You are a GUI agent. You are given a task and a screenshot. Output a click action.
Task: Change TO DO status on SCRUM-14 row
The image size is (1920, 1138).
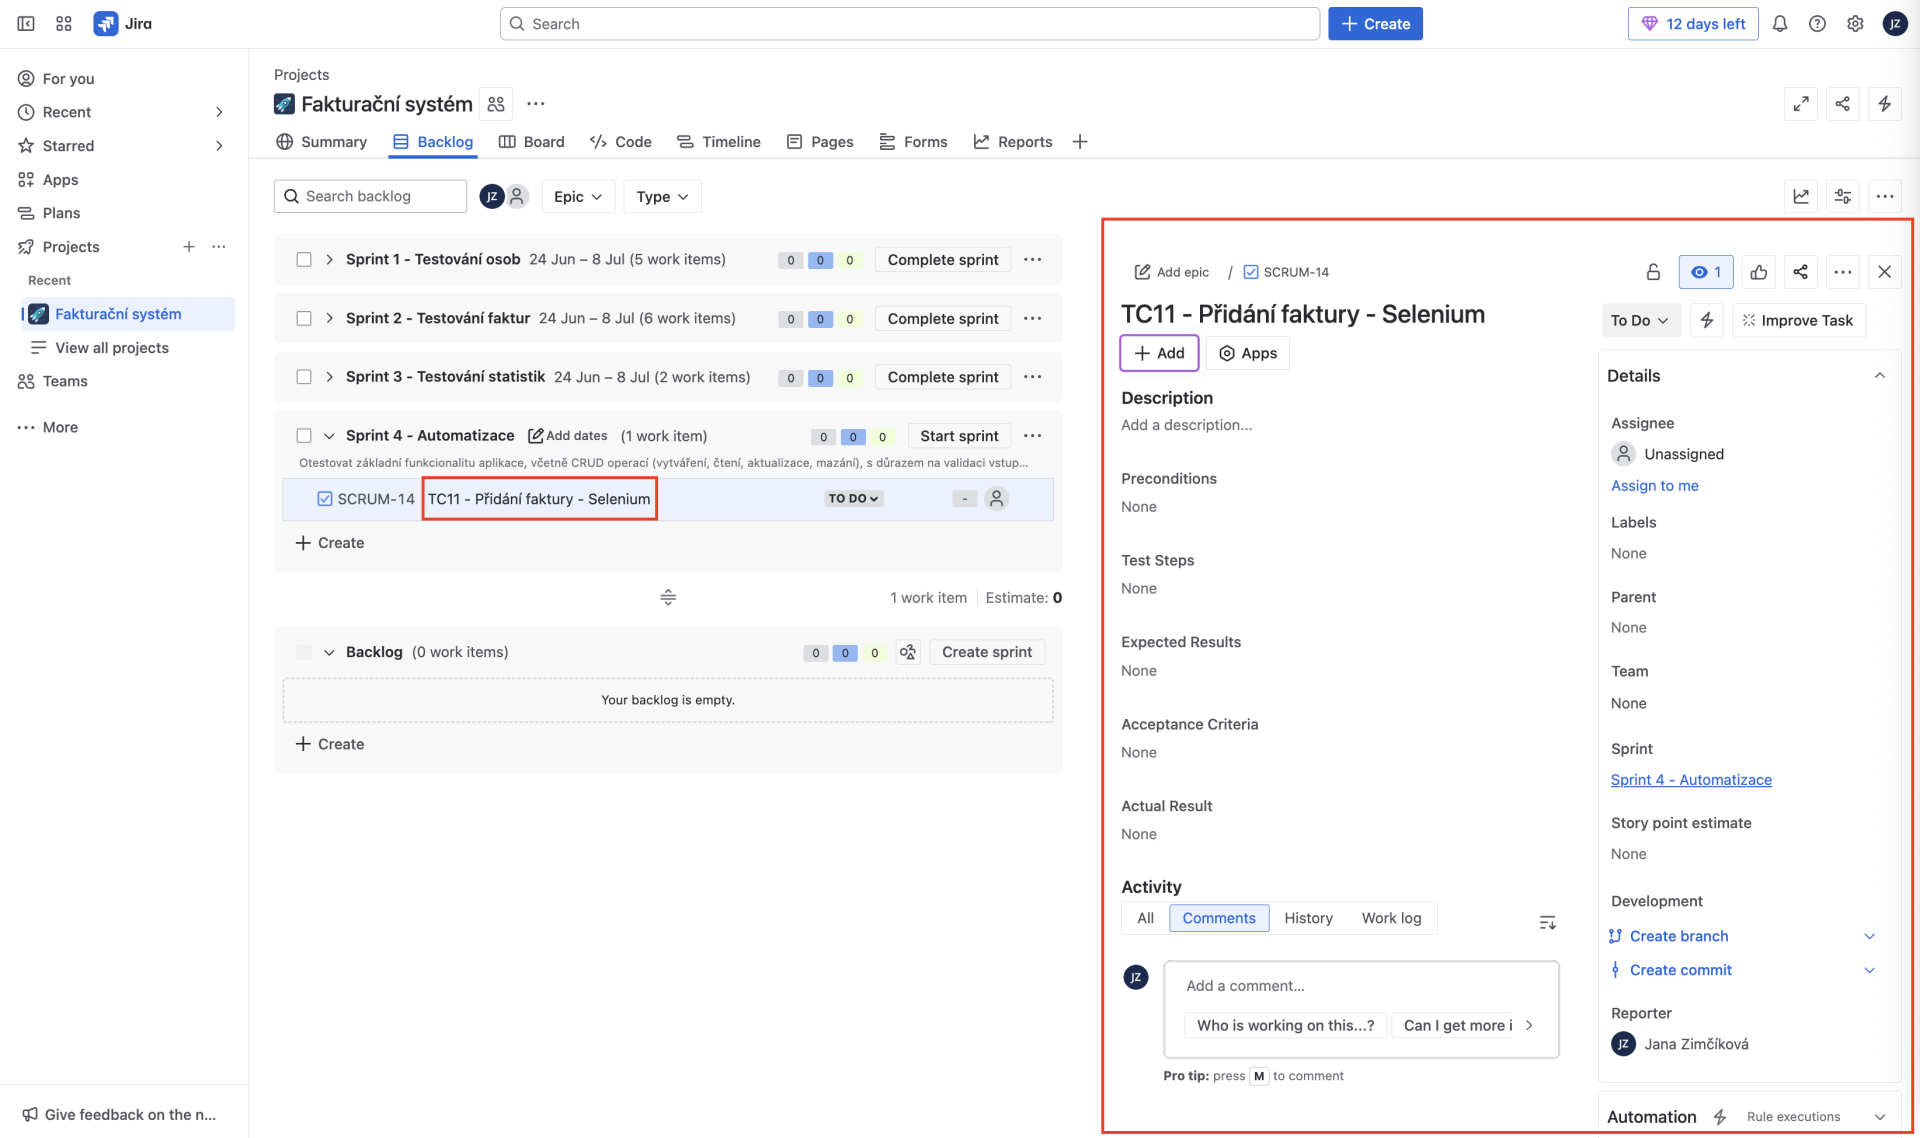[853, 499]
